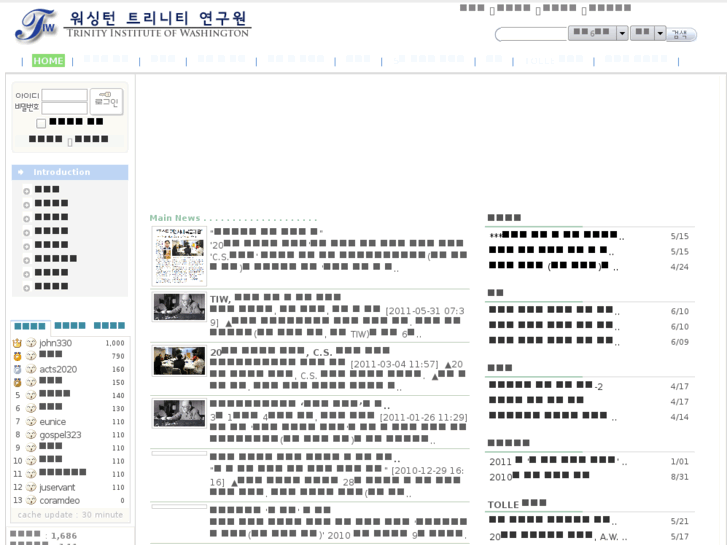727x545 pixels.
Task: Click the 'cache update : 30 minute' note
Action: (x=70, y=515)
